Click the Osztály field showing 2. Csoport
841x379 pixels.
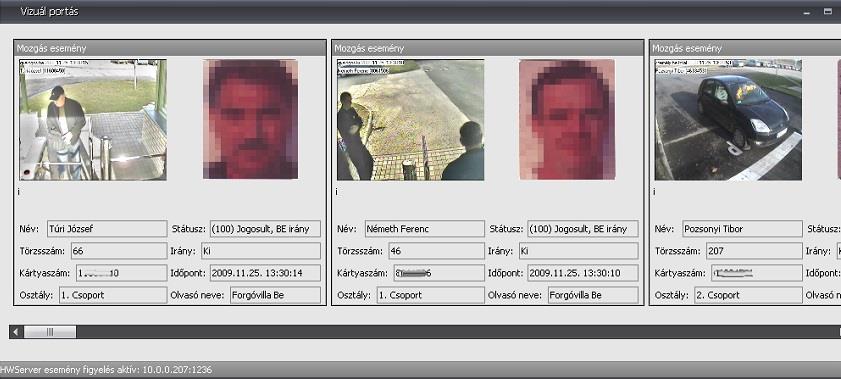[748, 295]
